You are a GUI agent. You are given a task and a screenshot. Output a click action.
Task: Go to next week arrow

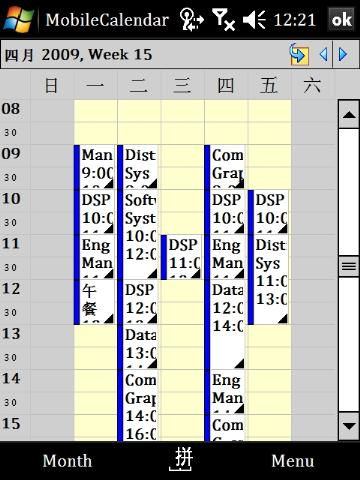tap(343, 54)
